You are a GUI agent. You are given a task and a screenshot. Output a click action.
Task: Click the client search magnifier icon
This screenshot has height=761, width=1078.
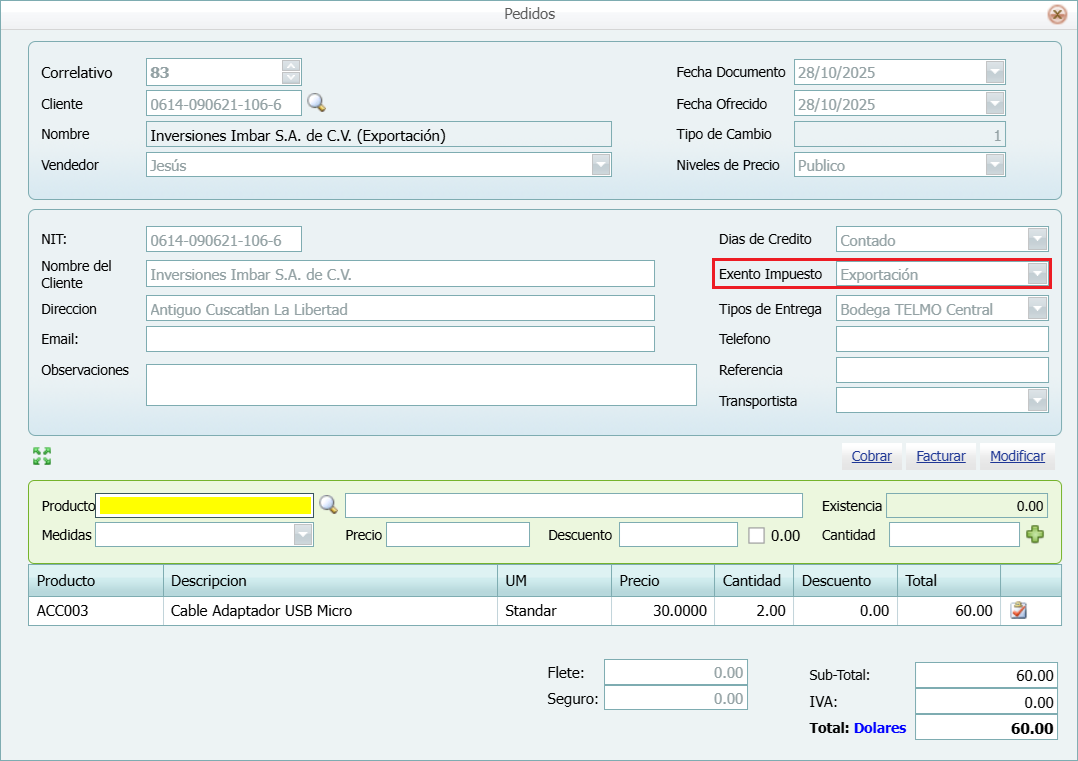click(x=316, y=103)
